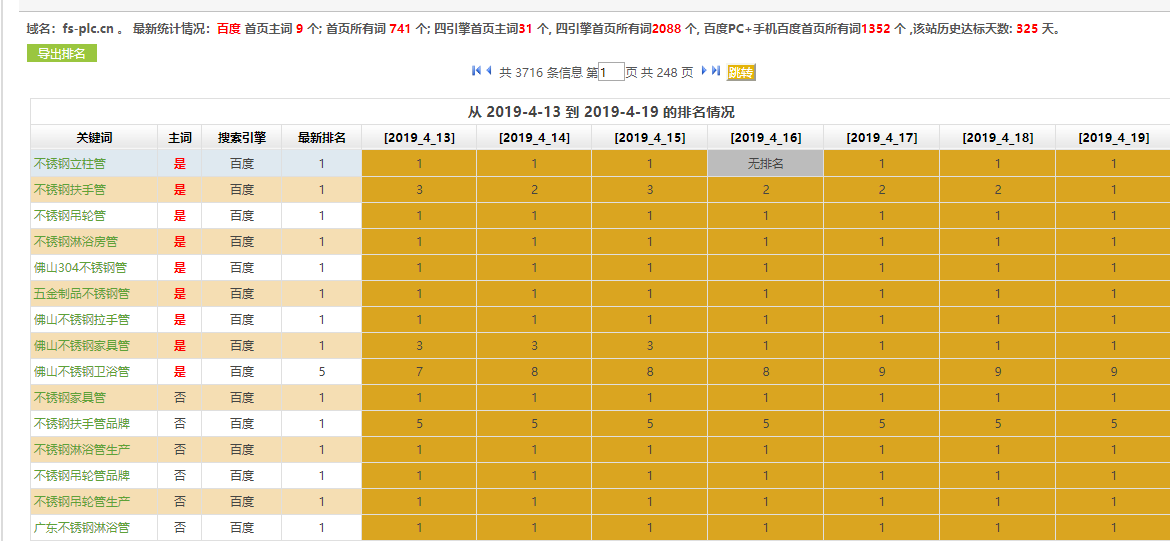Open the 不锈钢扶手管 keyword link

tap(70, 190)
